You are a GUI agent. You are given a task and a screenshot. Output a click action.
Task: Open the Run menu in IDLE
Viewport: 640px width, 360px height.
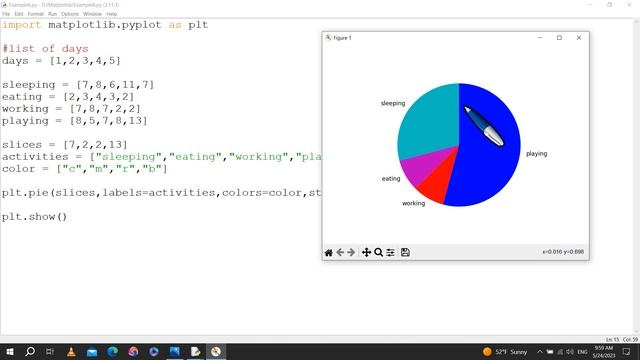(x=52, y=14)
